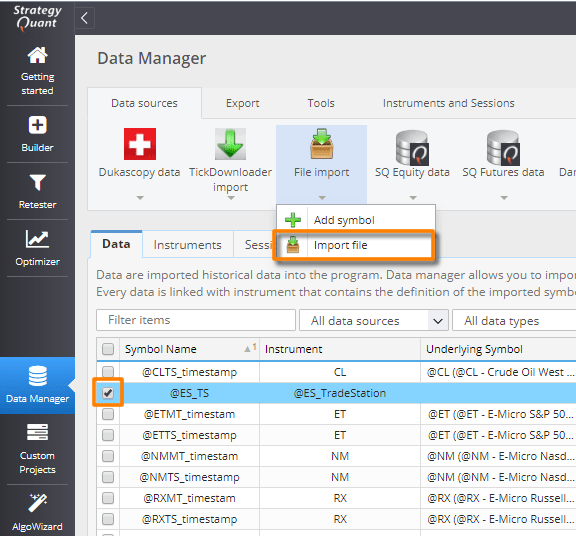This screenshot has width=576, height=536.
Task: Click the @ES_TS symbol name
Action: click(x=189, y=393)
